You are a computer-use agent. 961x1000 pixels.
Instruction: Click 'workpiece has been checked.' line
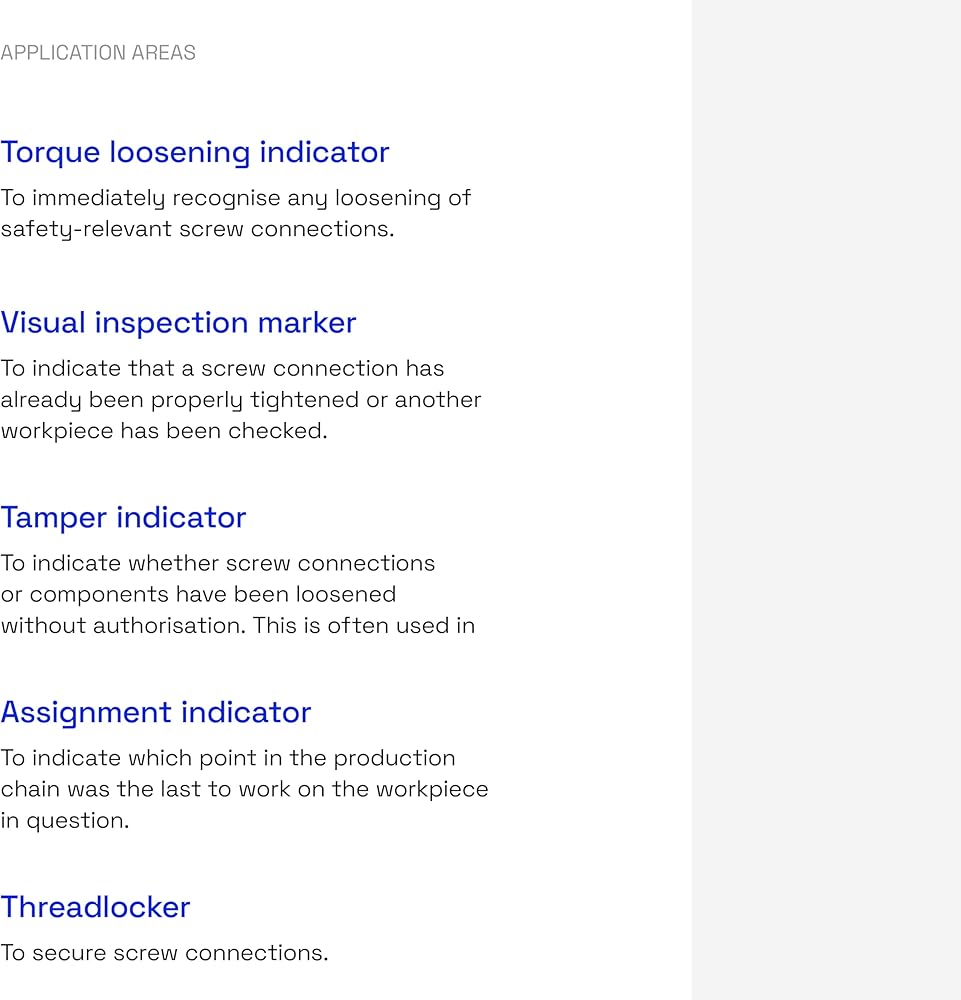[x=164, y=431]
